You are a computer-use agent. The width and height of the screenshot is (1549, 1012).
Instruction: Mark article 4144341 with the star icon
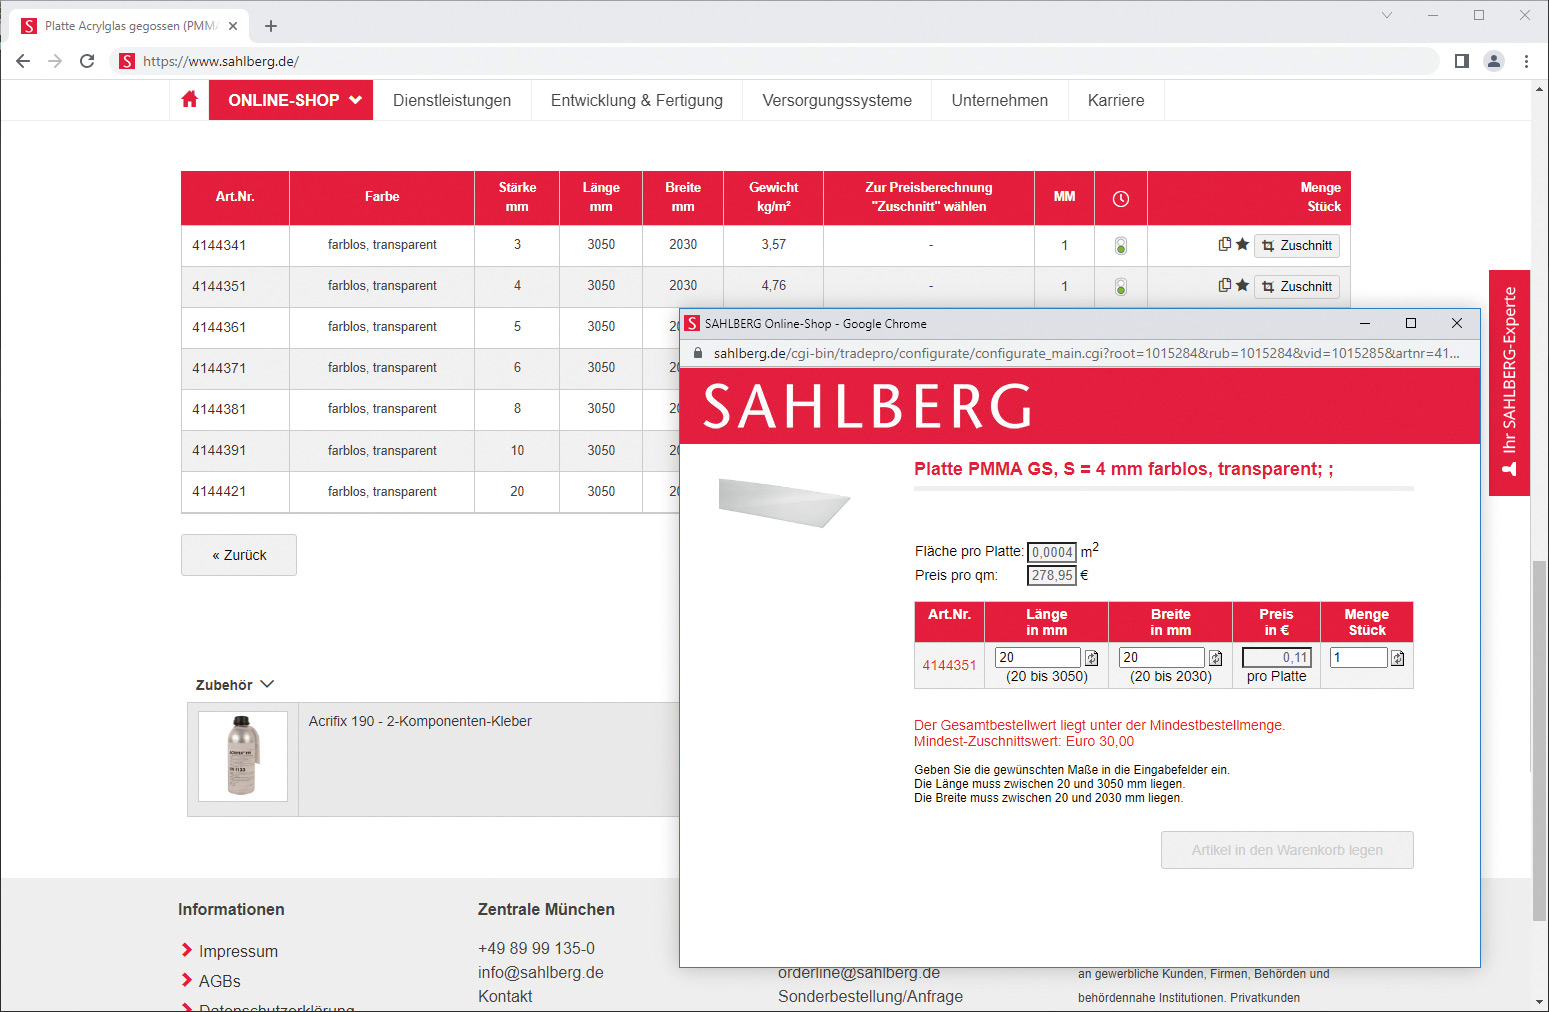tap(1242, 244)
